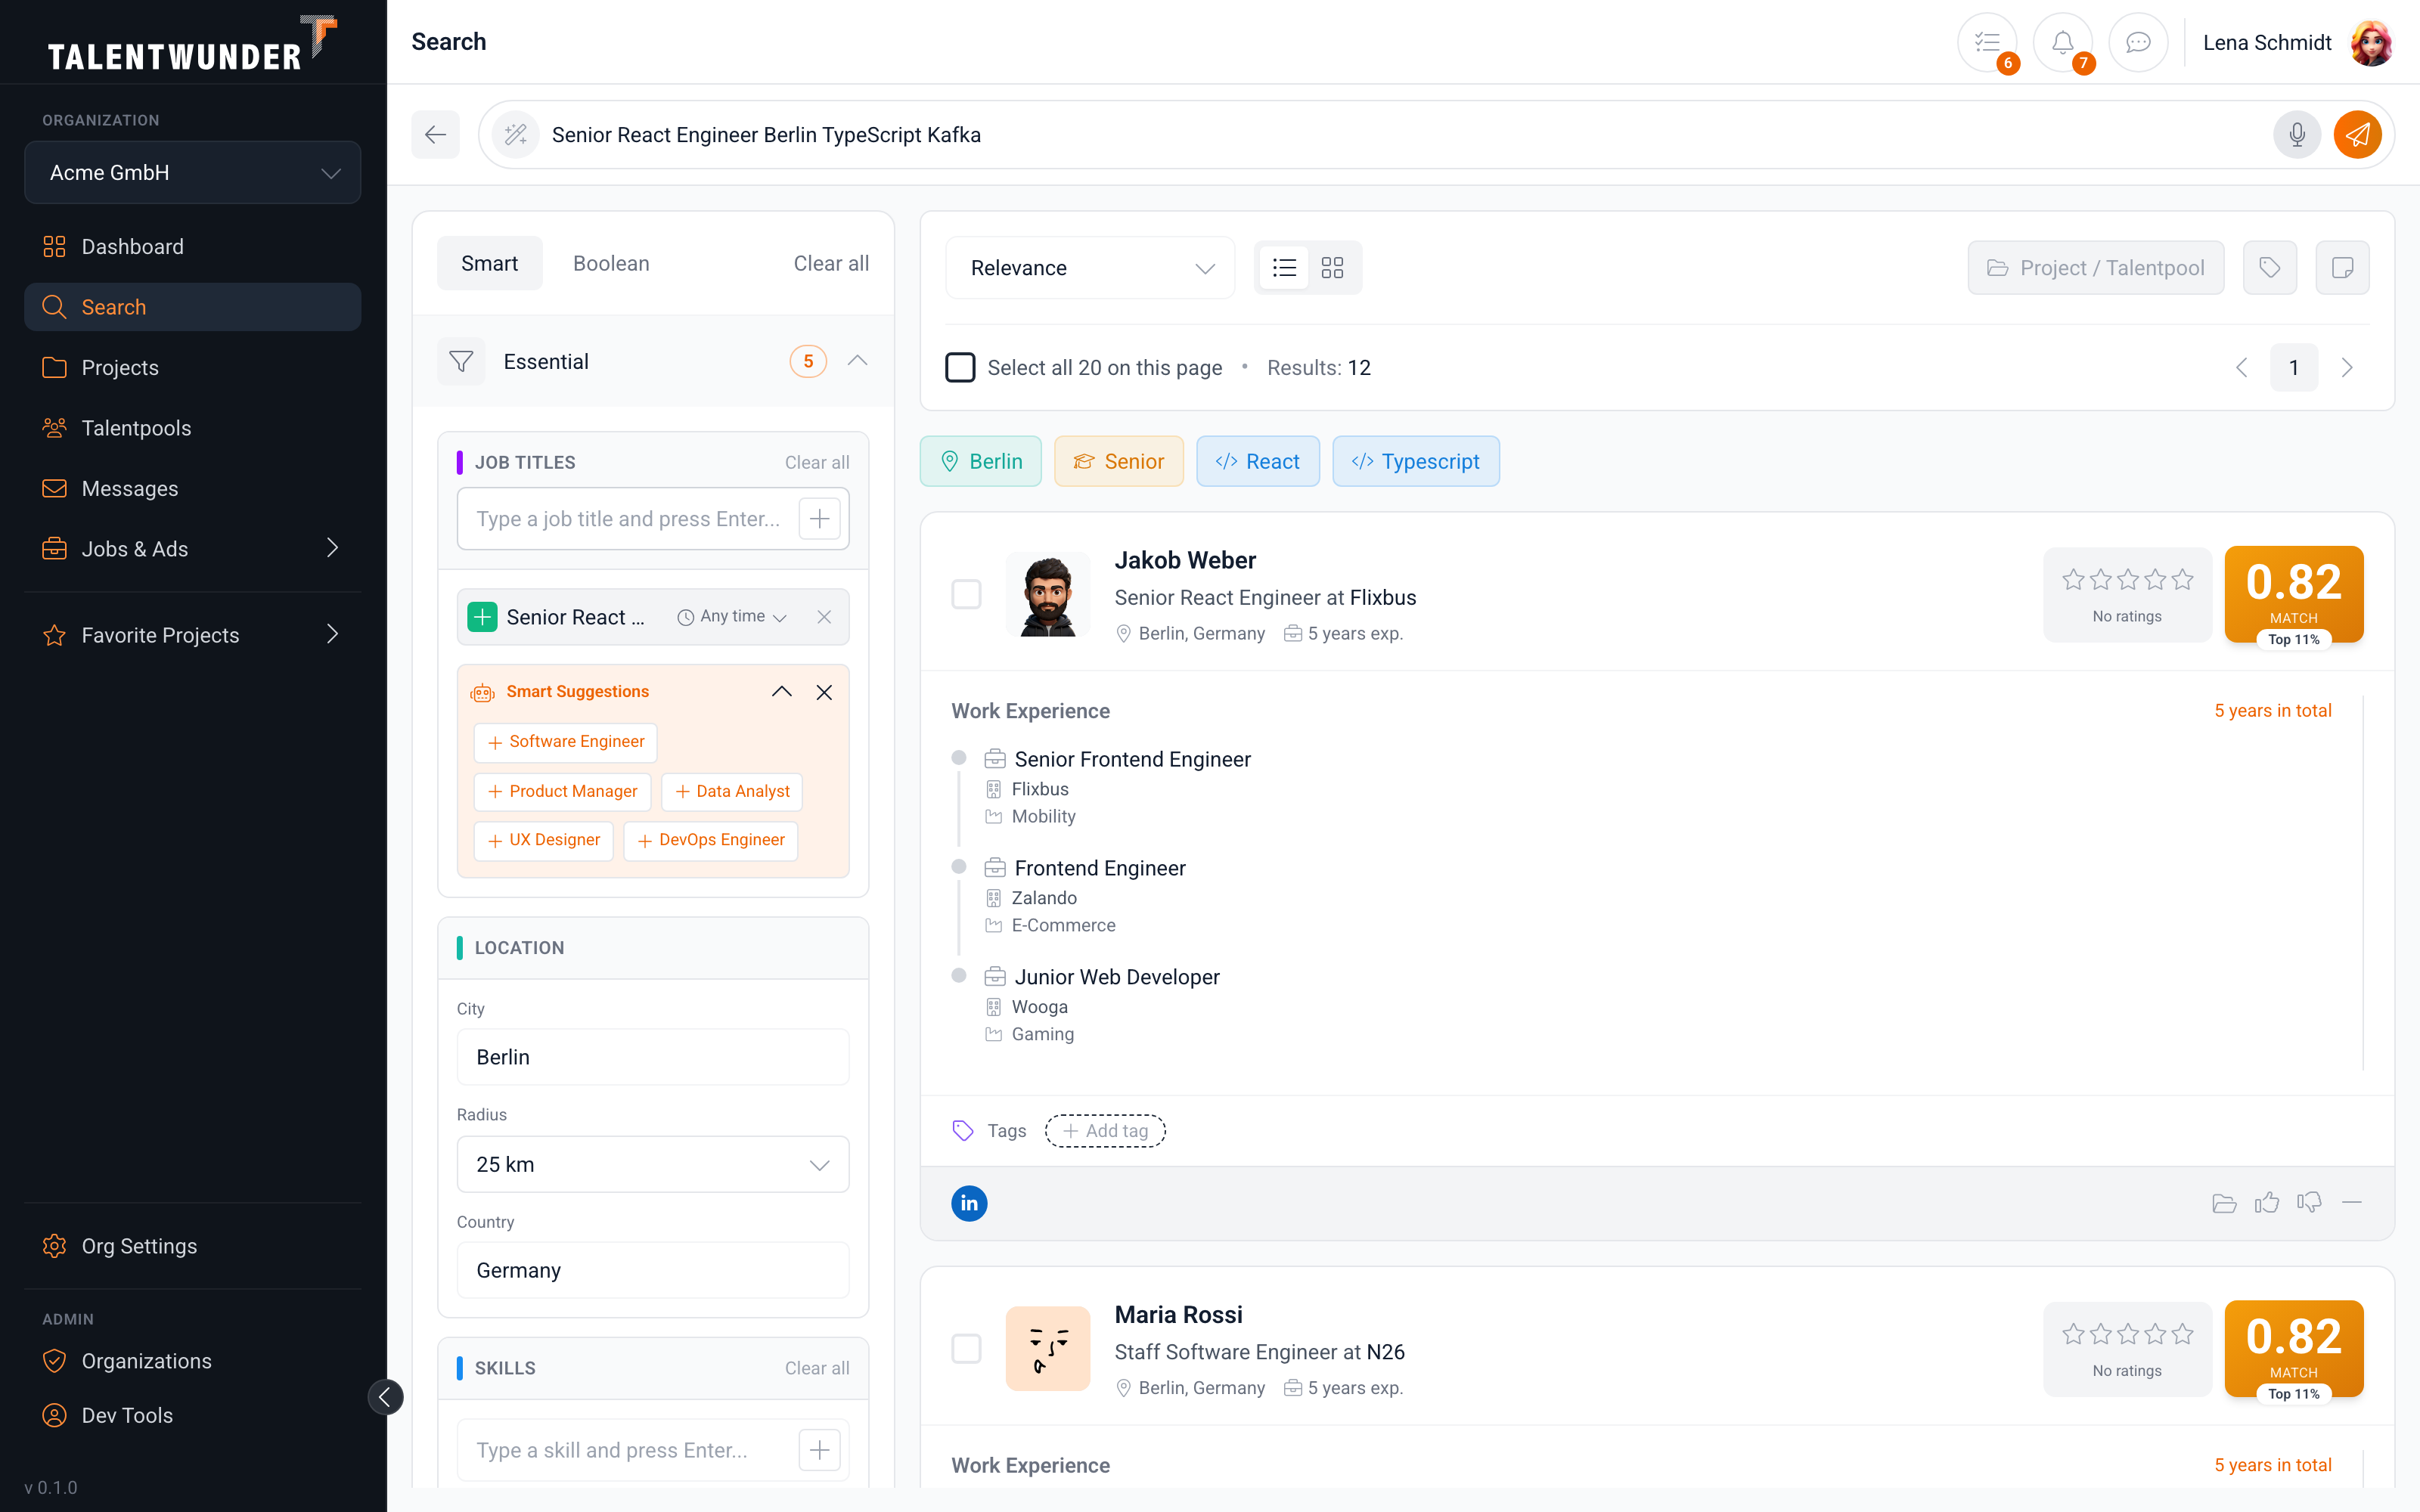Open Projects in sidebar
Screen dimensions: 2420x1512
tap(193, 367)
